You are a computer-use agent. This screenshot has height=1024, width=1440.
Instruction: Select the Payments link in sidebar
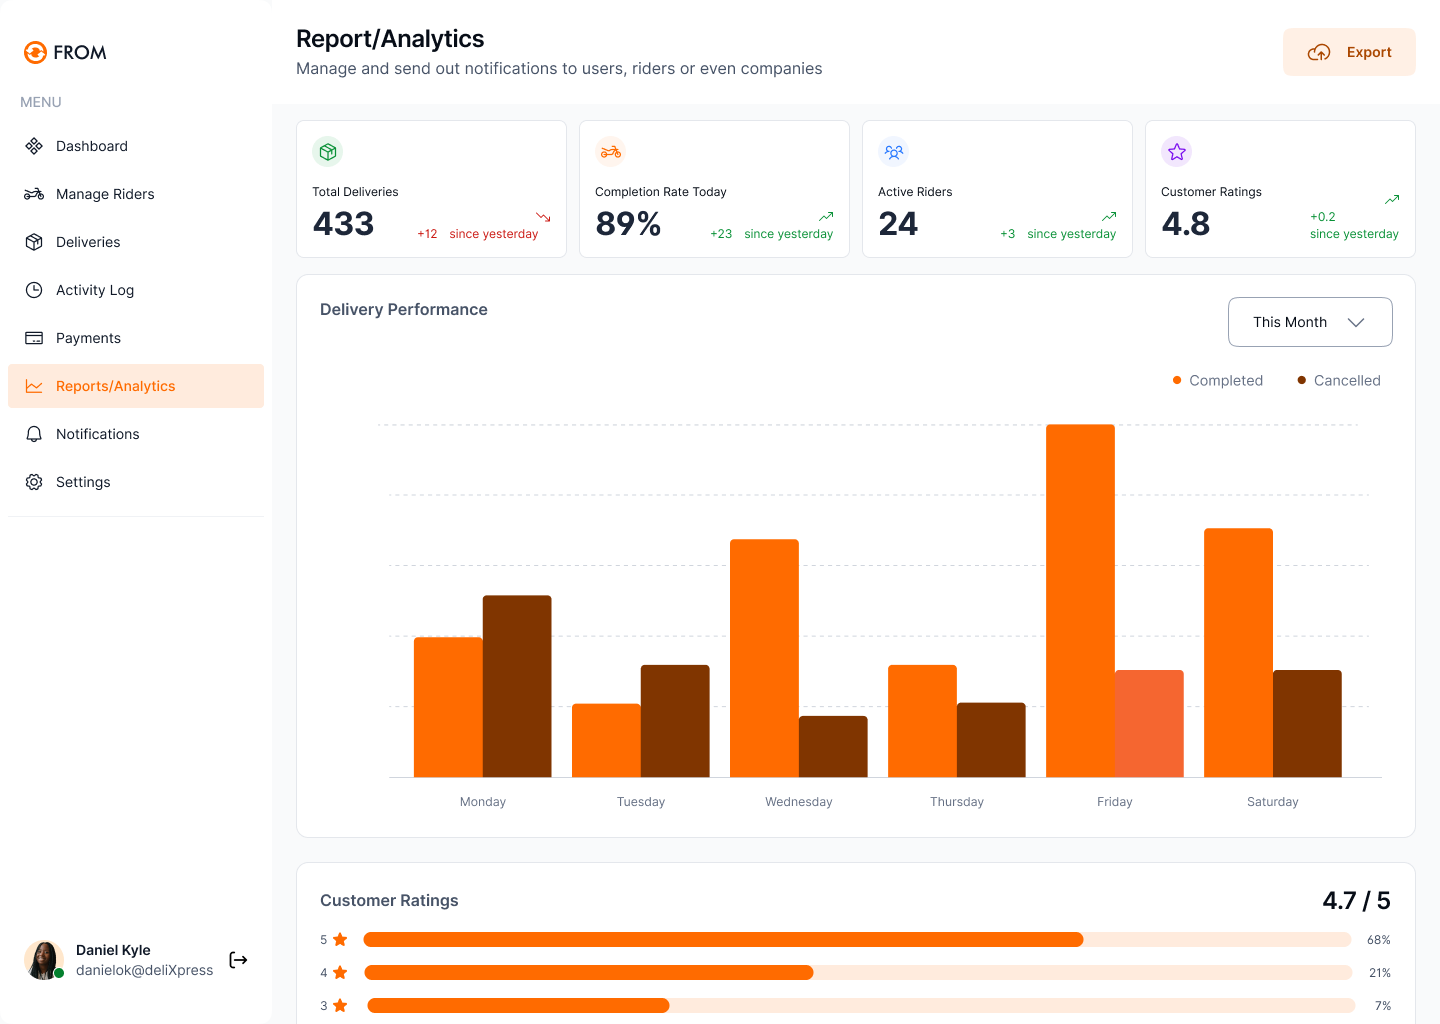pos(88,338)
